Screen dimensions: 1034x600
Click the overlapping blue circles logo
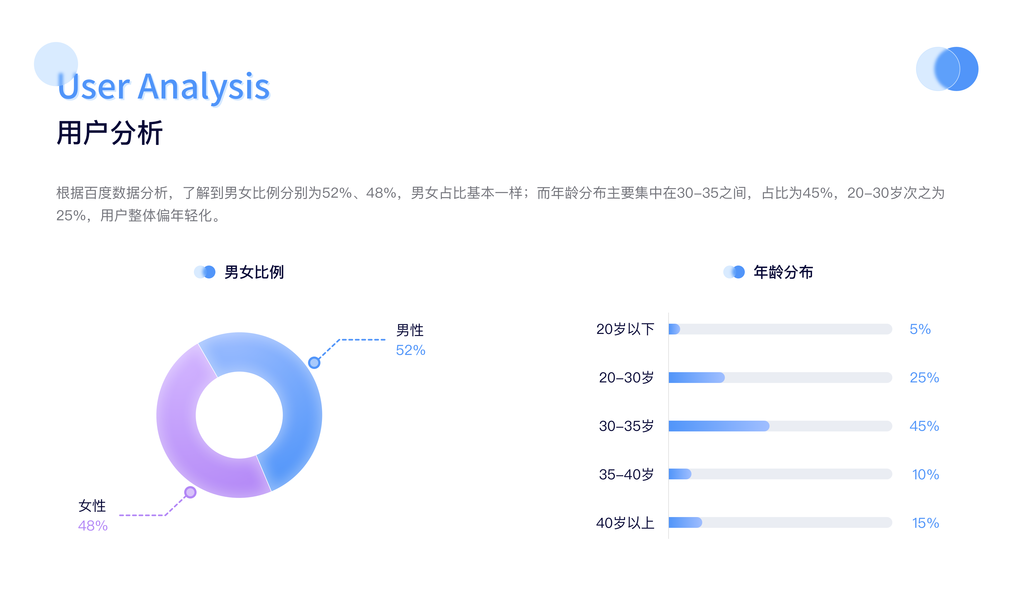point(946,69)
